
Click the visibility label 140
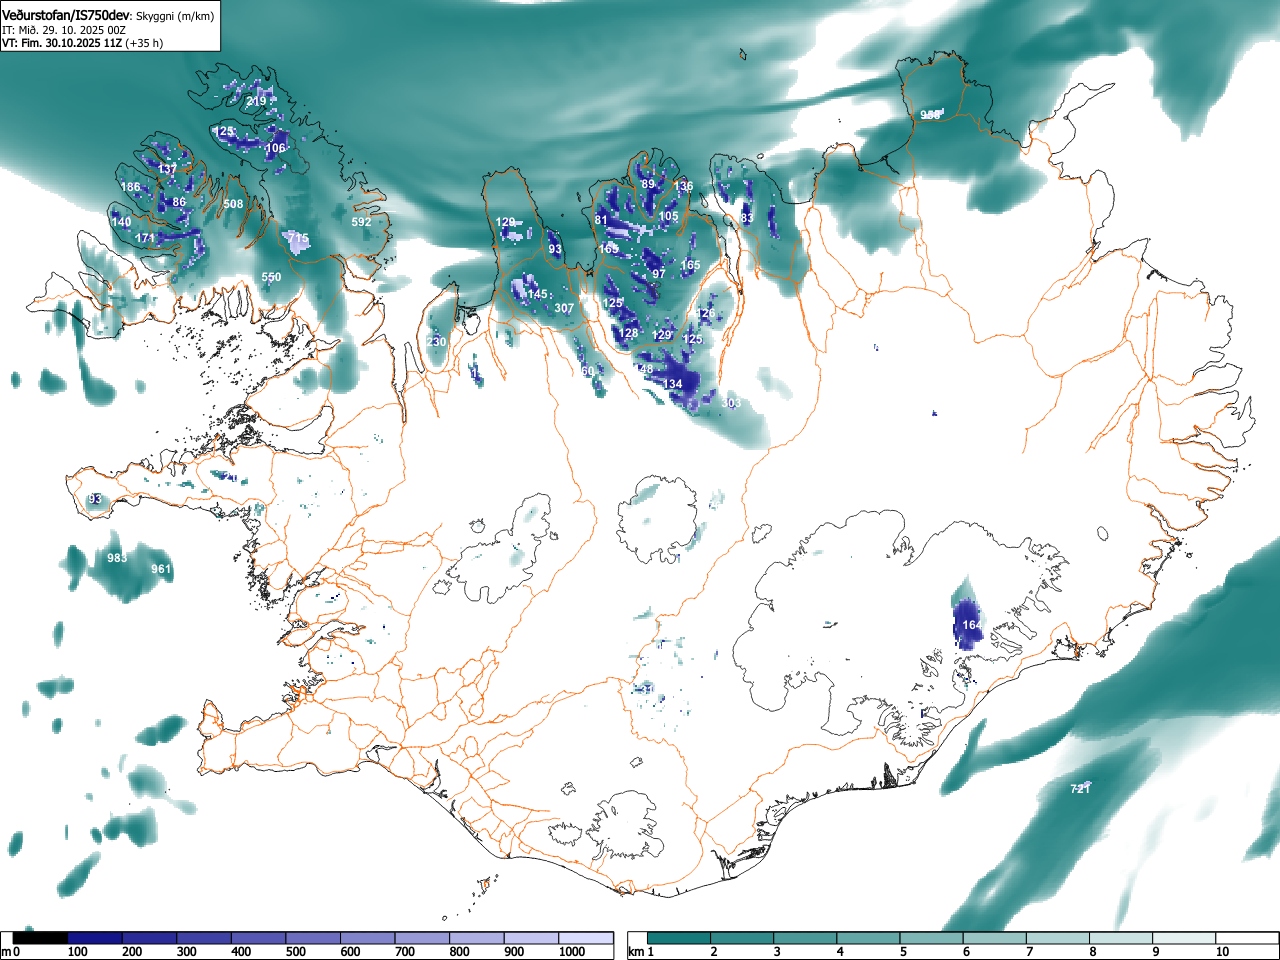(121, 222)
